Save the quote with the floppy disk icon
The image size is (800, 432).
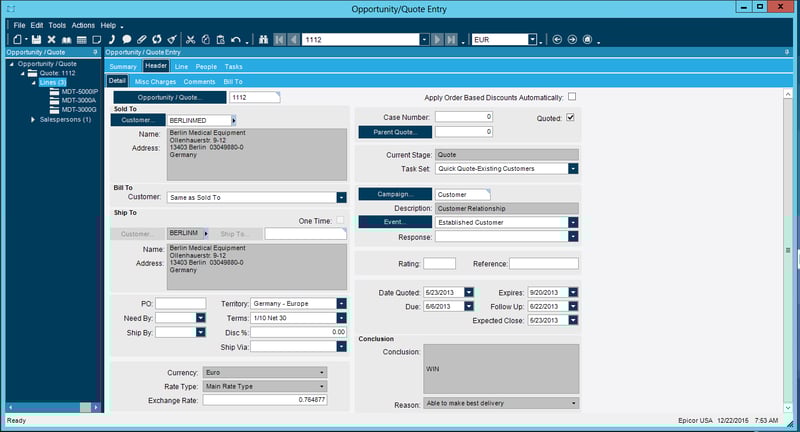tap(36, 39)
